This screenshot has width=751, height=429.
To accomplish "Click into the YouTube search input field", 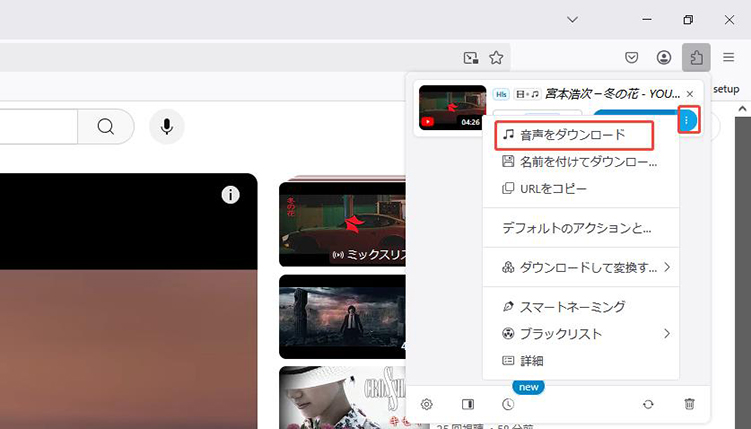I will pyautogui.click(x=38, y=126).
